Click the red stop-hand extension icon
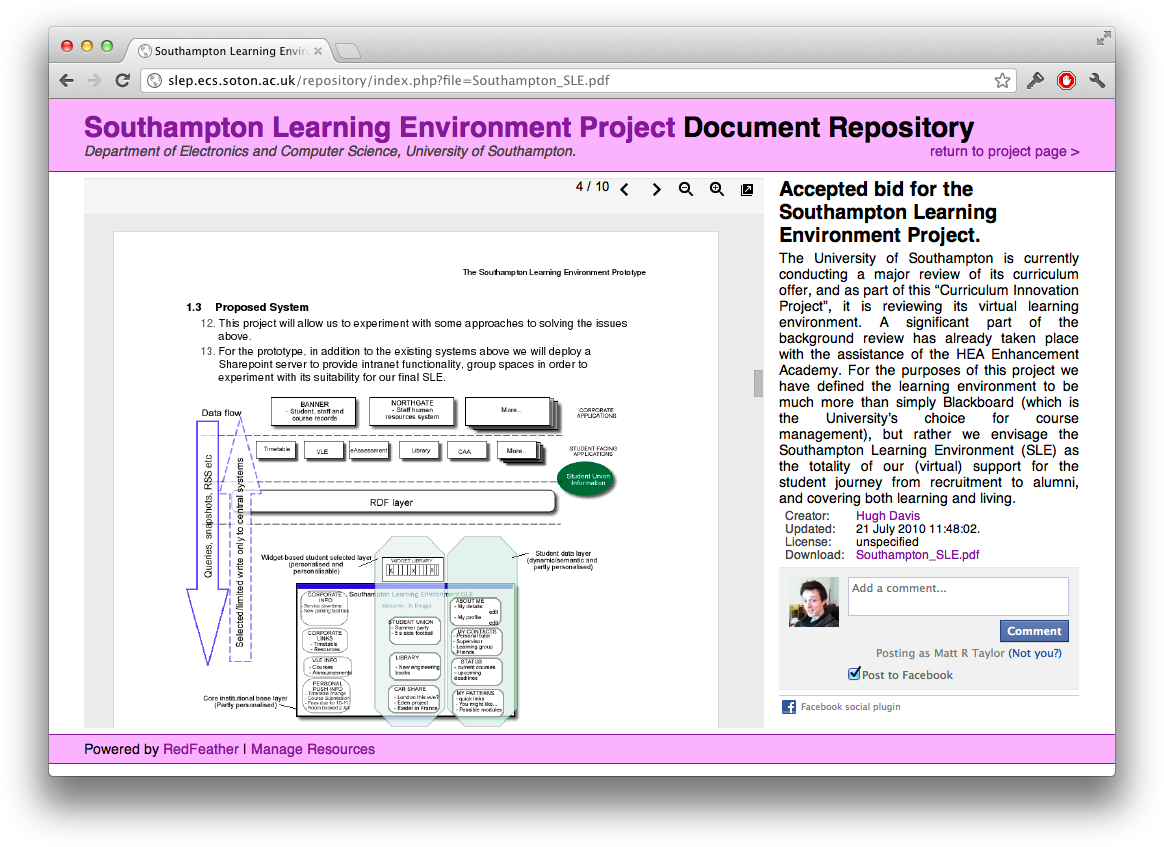This screenshot has width=1164, height=847. pos(1066,81)
